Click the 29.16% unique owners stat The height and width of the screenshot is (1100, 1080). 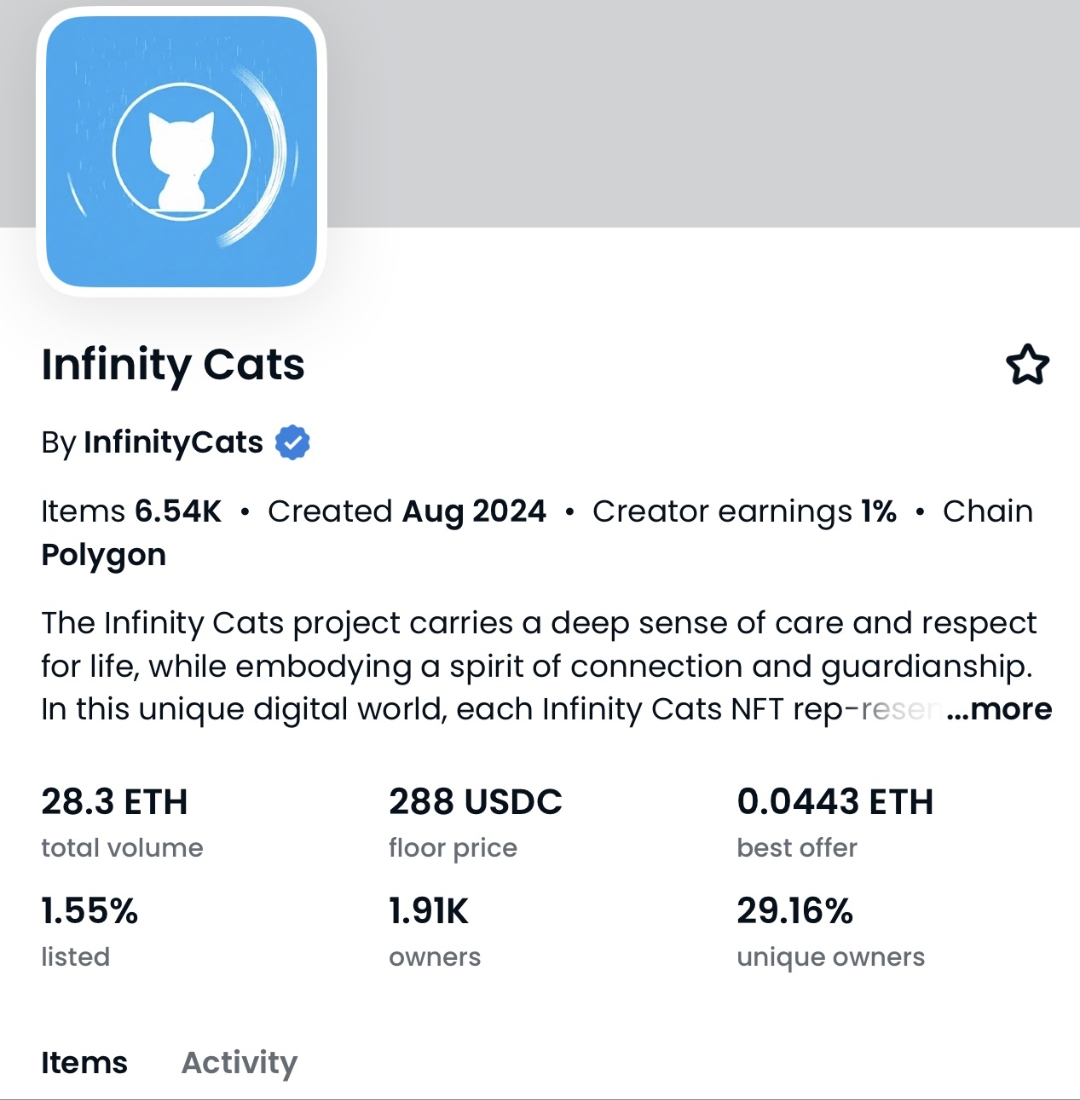(831, 932)
